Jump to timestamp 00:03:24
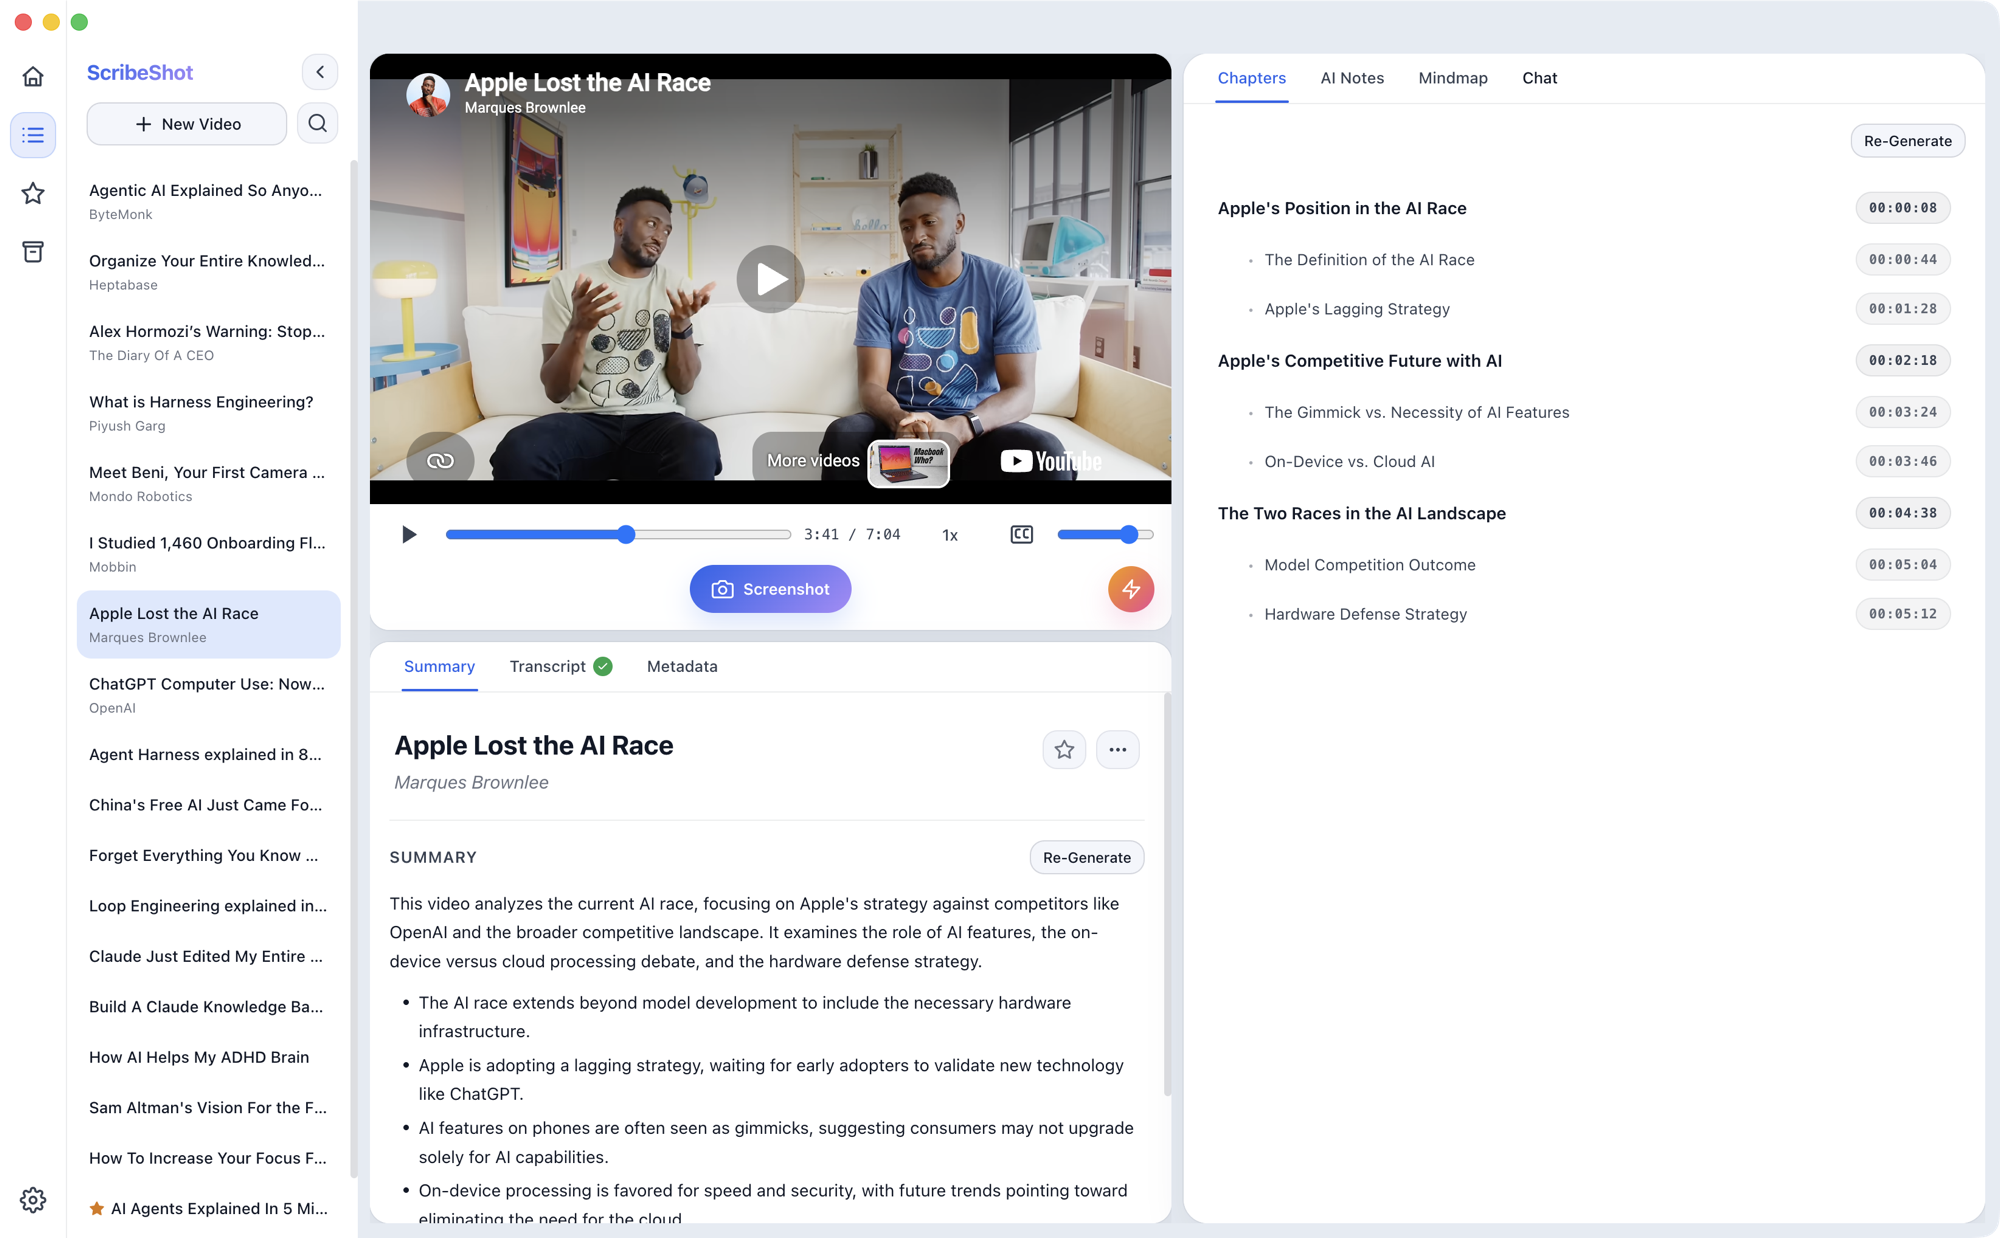The height and width of the screenshot is (1238, 2000). click(x=1903, y=412)
